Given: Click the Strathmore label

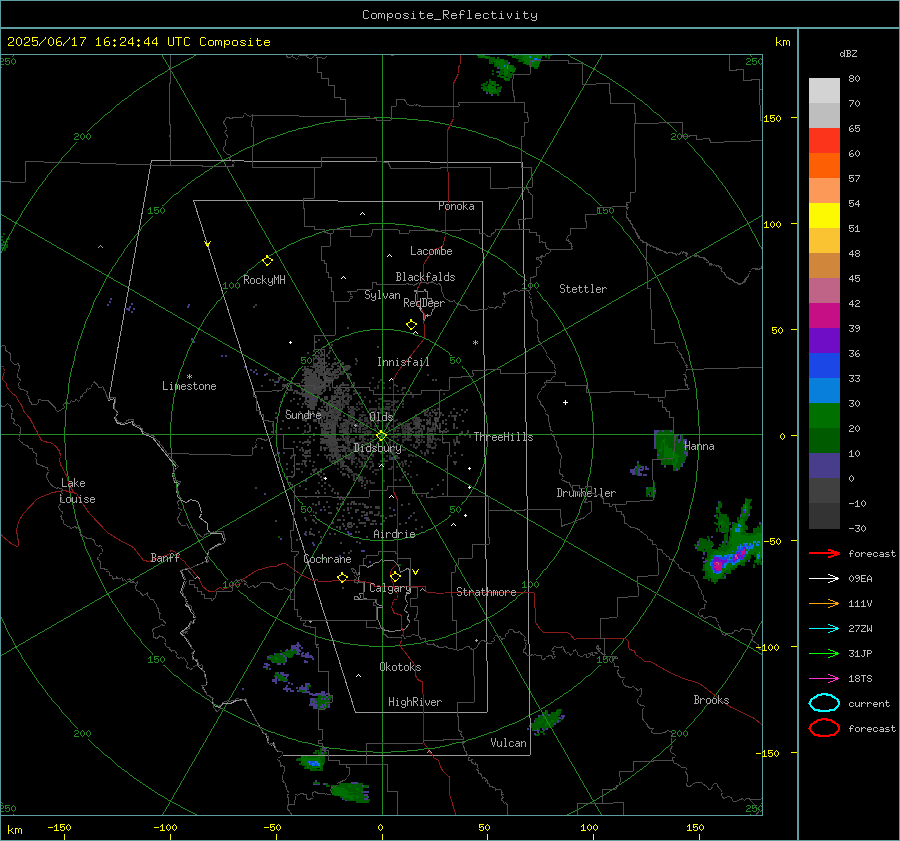Looking at the screenshot, I should point(486,592).
